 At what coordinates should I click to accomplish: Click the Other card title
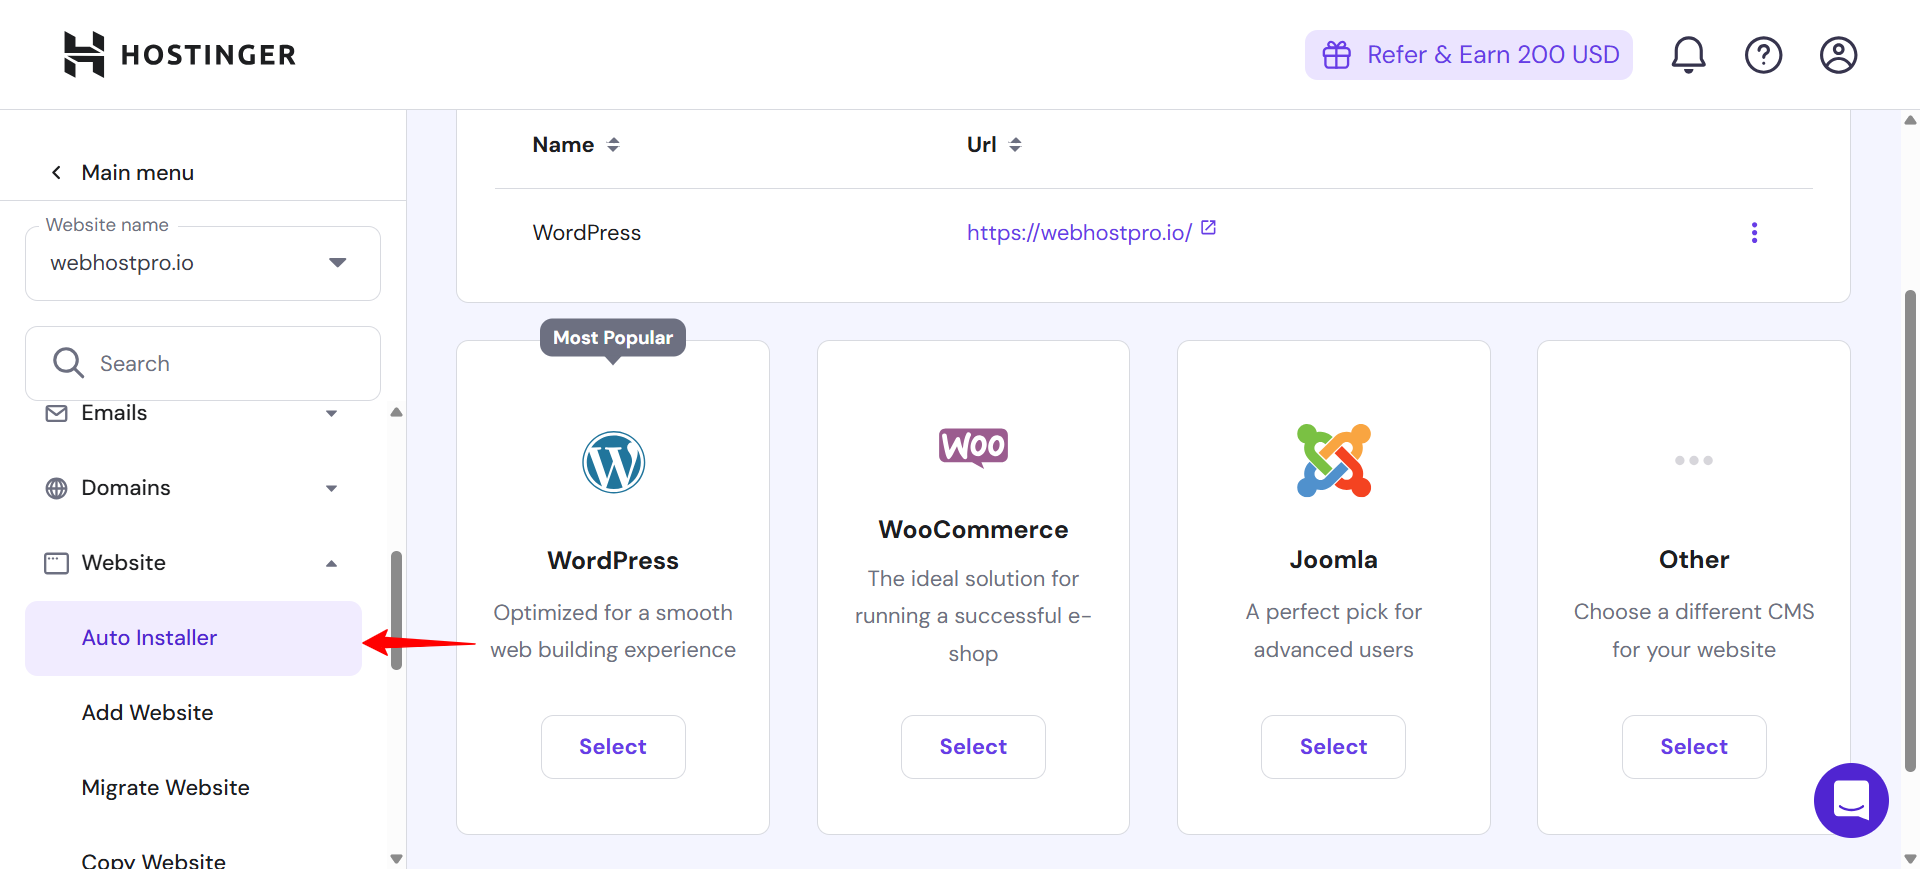1694,560
